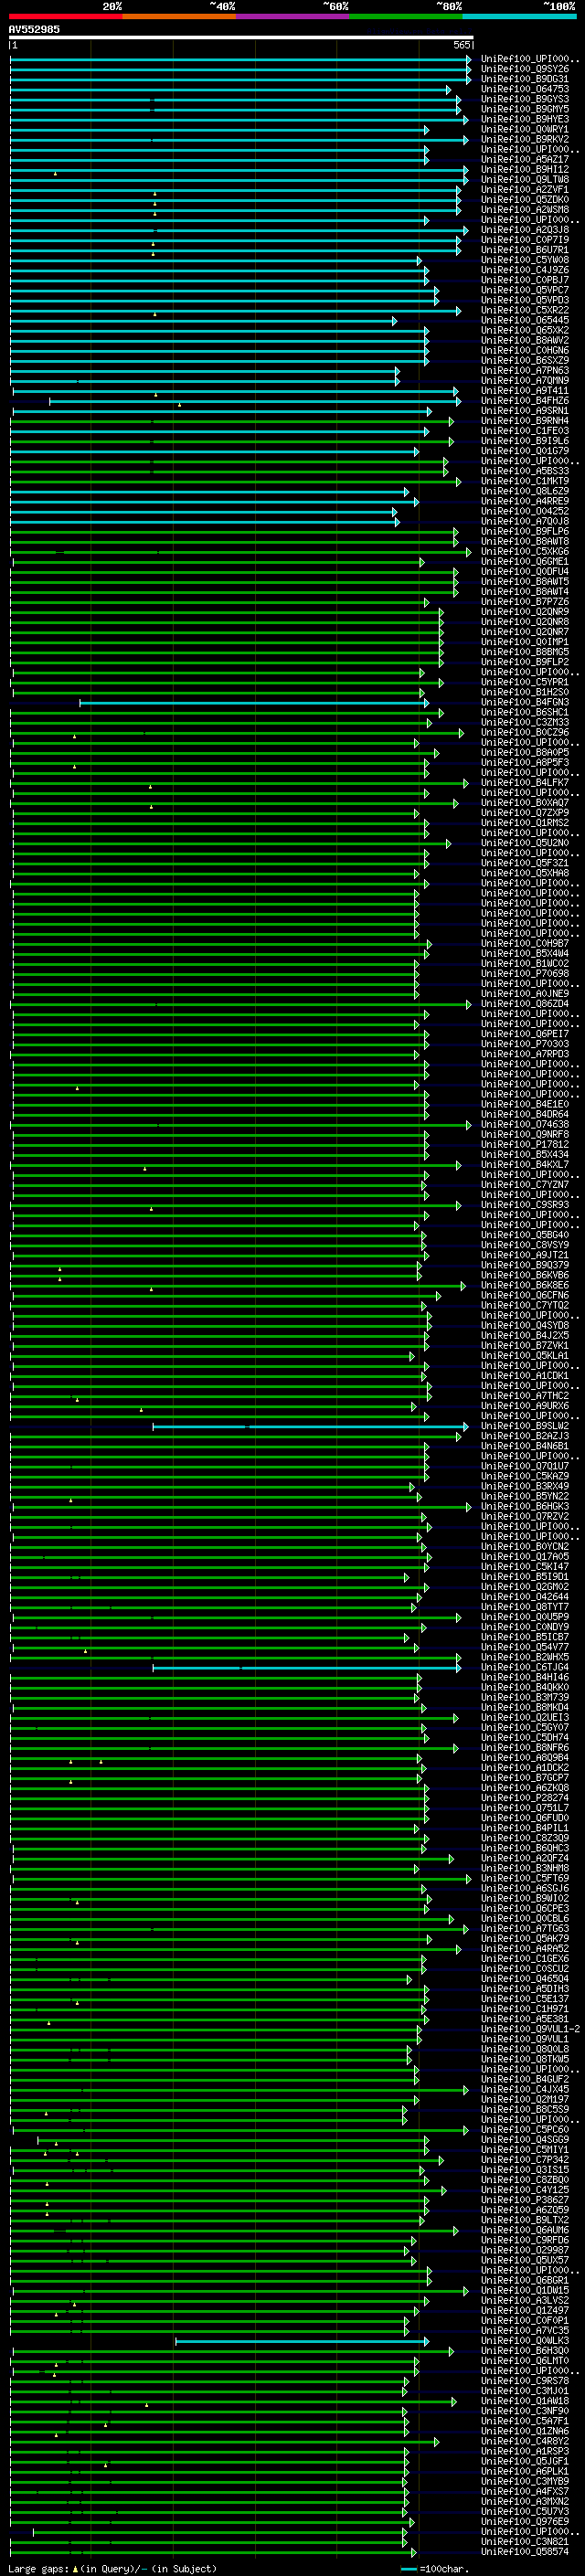Image resolution: width=585 pixels, height=2576 pixels.
Task: Open hit UniRef100_B9HYE3
Action: pyautogui.click(x=525, y=119)
